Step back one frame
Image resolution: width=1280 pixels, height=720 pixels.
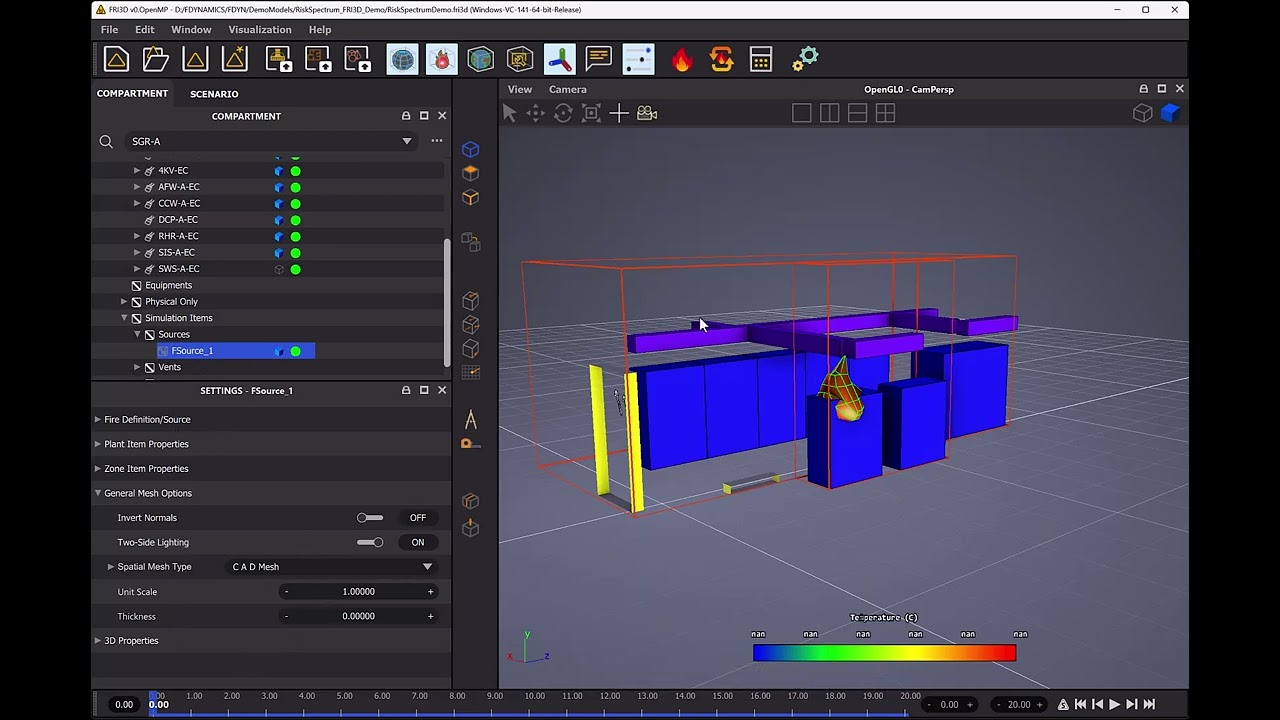(x=1098, y=705)
